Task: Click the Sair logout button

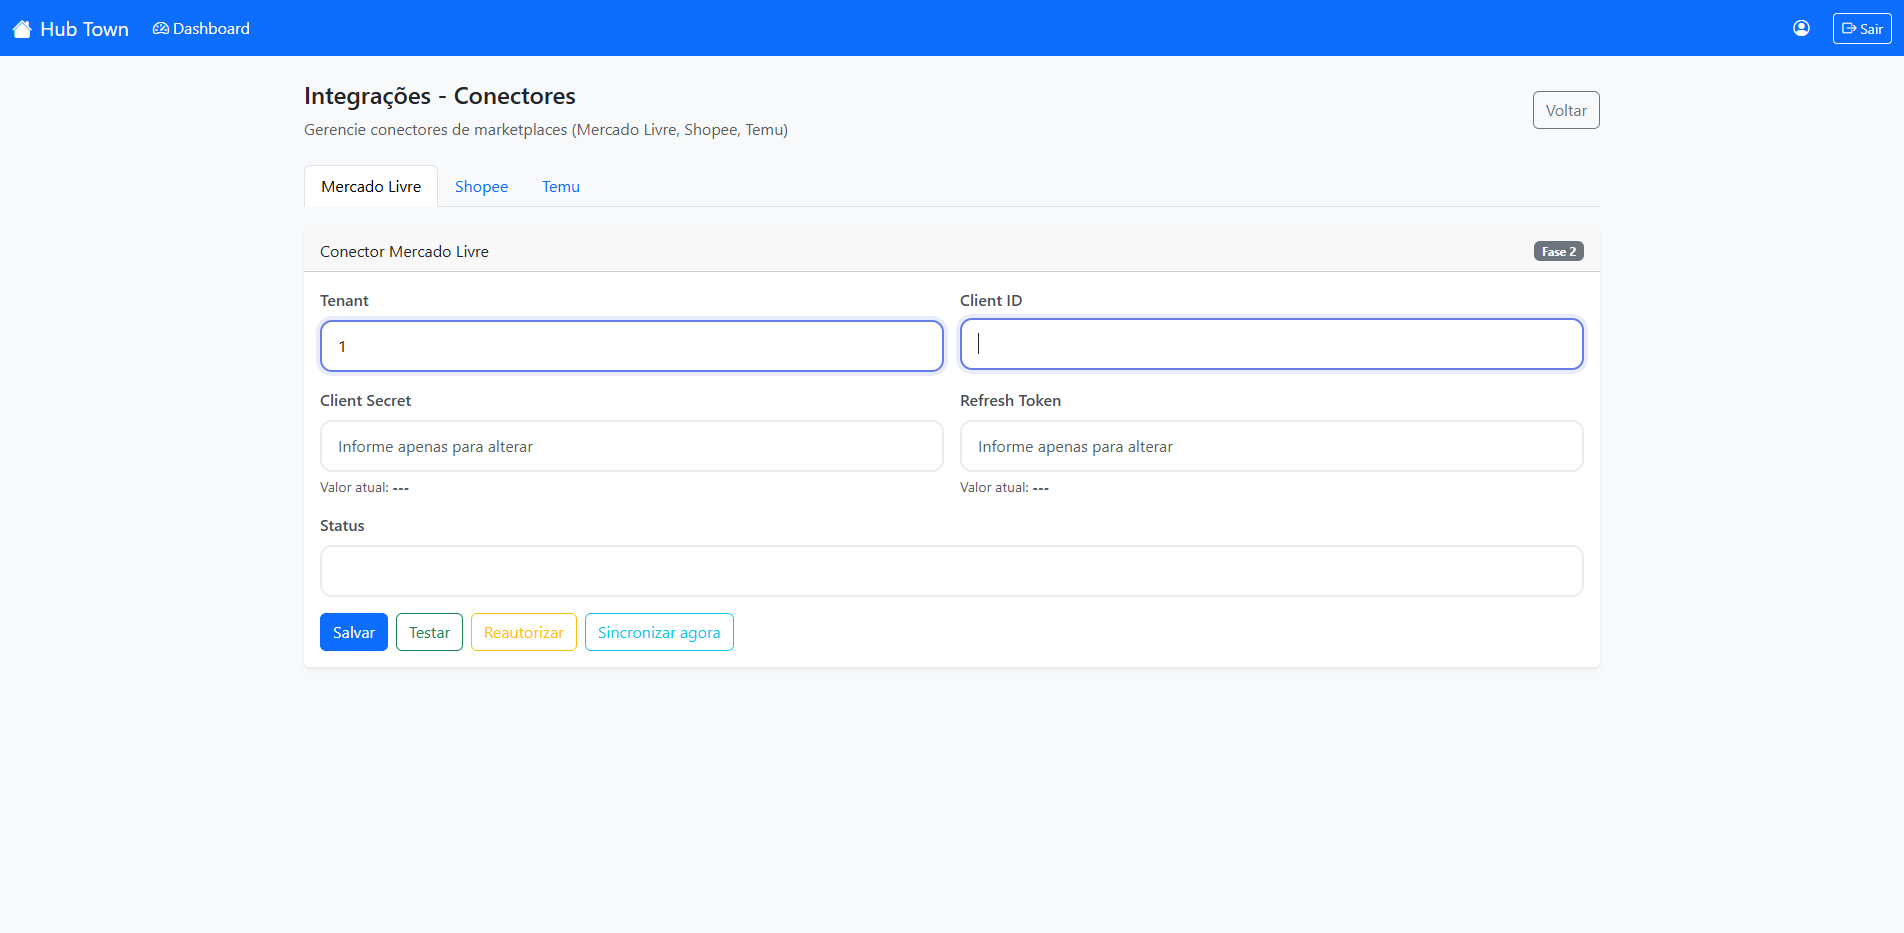Action: (1861, 29)
